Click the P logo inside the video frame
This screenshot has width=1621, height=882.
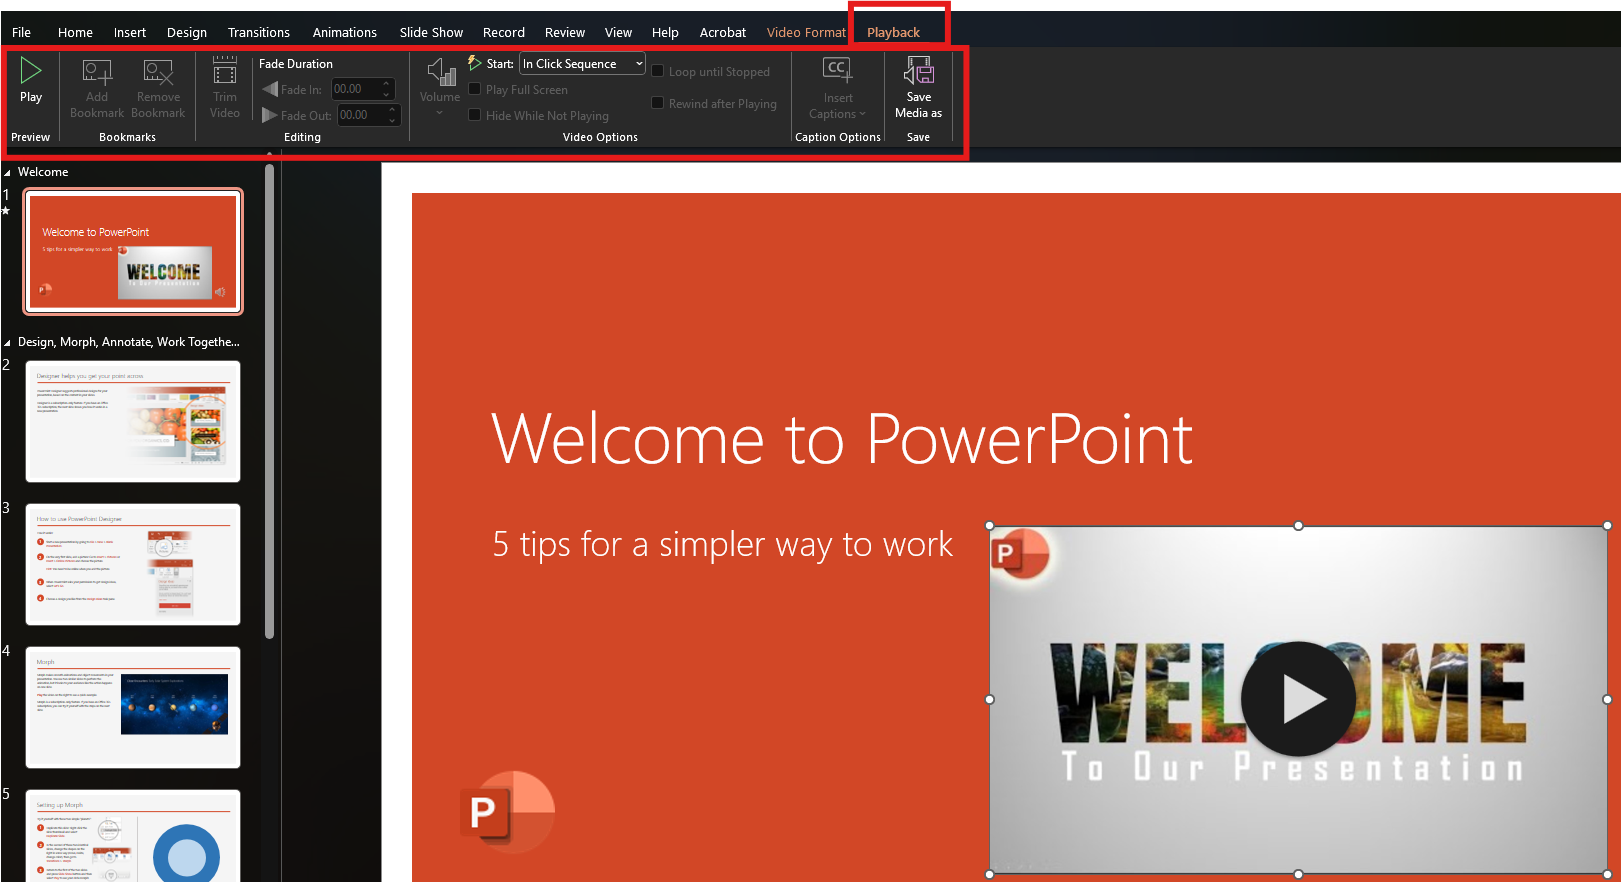[x=1019, y=554]
